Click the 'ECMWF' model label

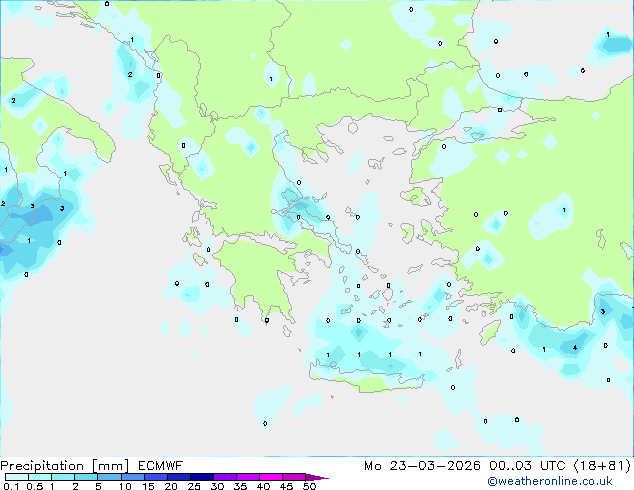(x=161, y=466)
